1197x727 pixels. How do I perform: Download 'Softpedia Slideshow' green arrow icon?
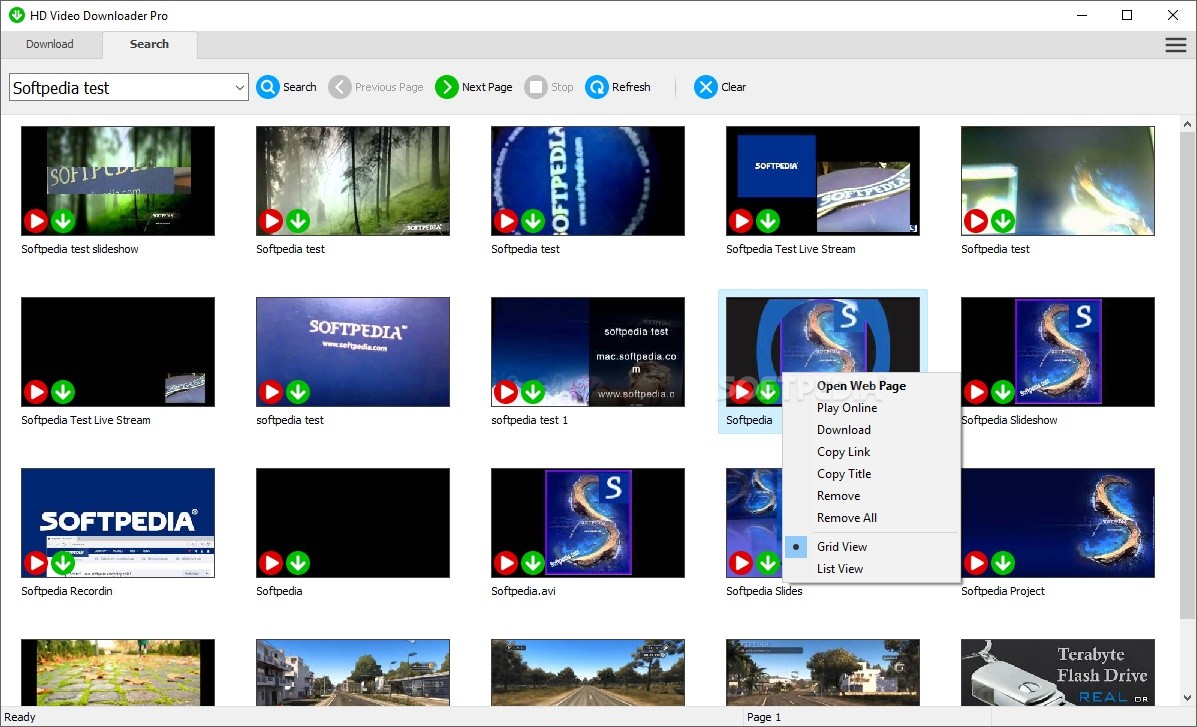click(1003, 393)
